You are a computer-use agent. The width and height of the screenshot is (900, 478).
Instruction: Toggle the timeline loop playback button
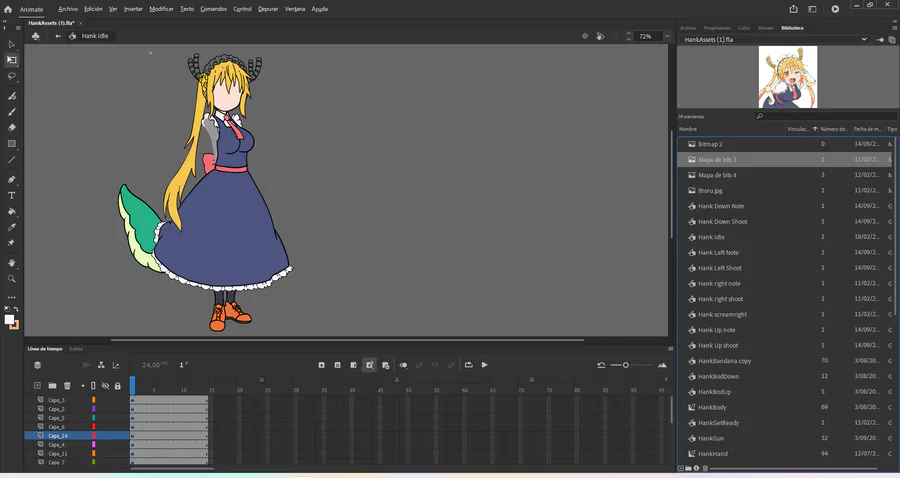tap(468, 365)
